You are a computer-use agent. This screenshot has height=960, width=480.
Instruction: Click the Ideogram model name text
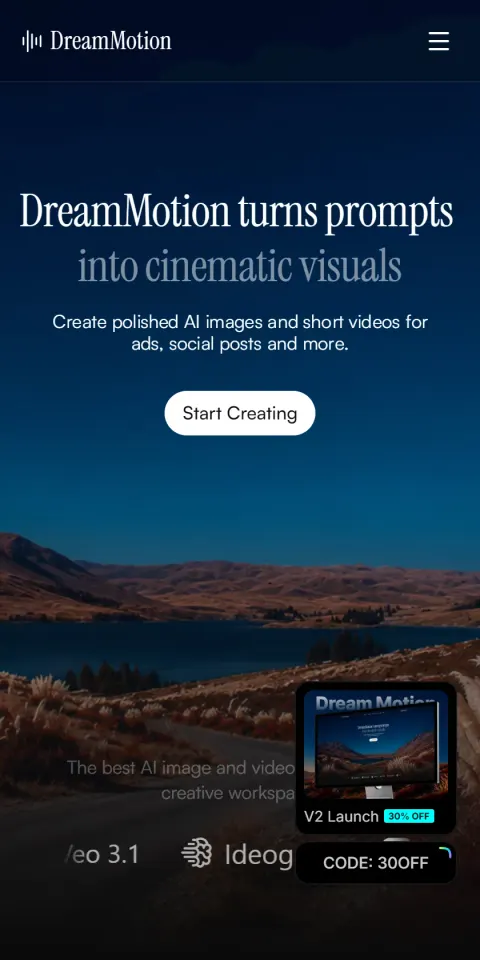tap(260, 854)
